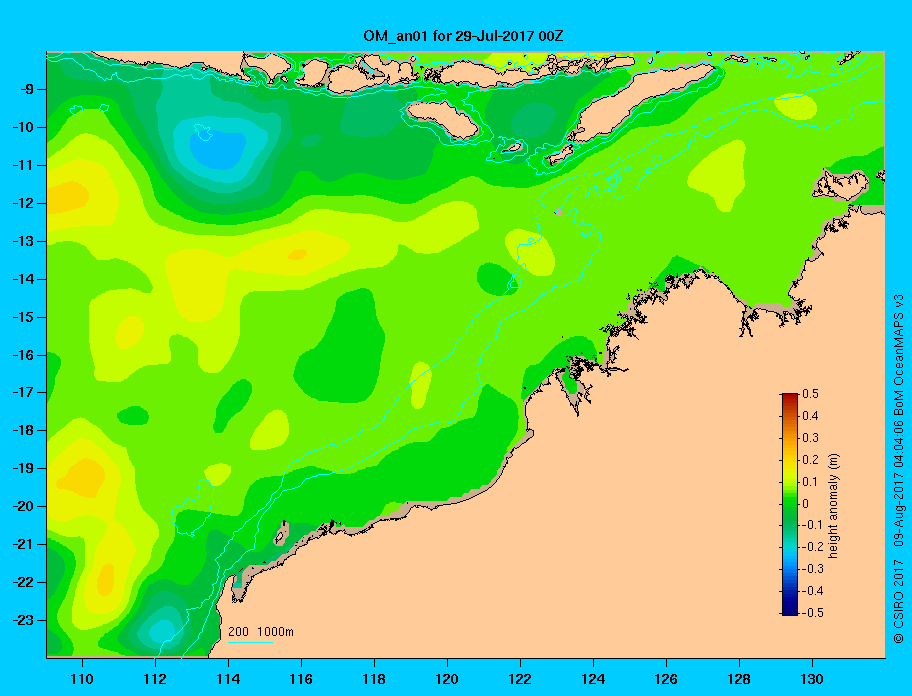Click the '-0.2' colorbar tick label

tap(812, 547)
